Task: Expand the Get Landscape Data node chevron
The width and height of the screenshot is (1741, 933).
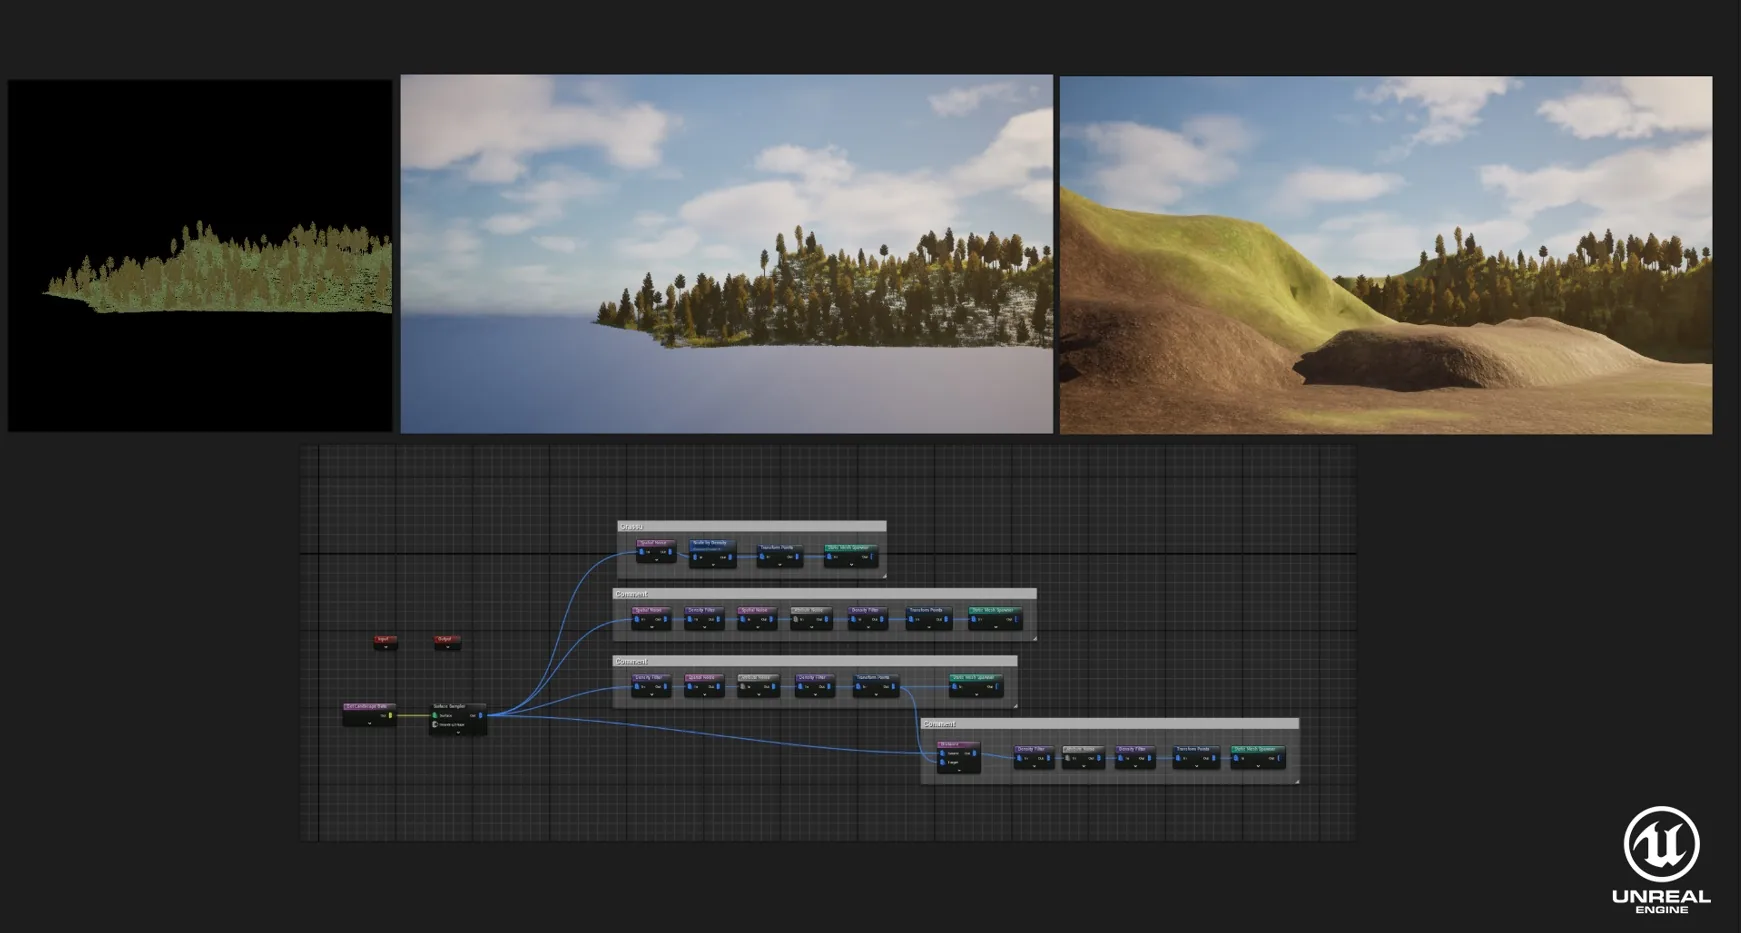Action: [x=370, y=723]
